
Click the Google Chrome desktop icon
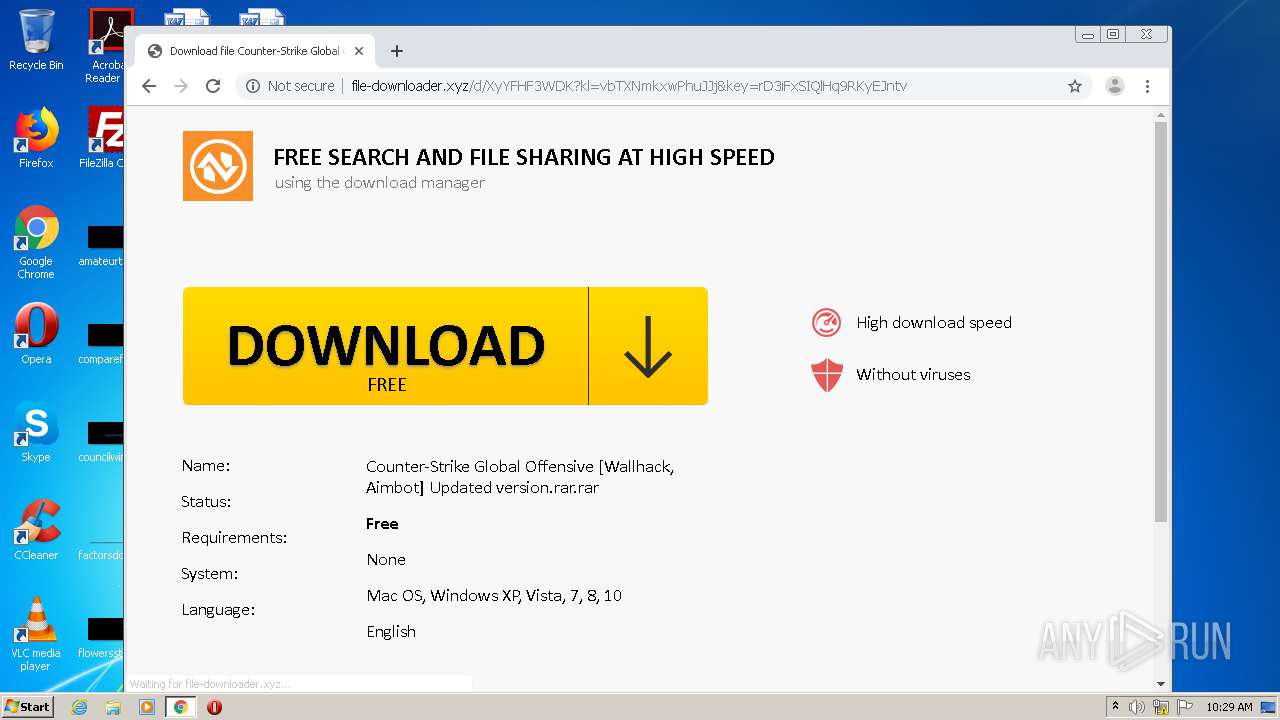pyautogui.click(x=36, y=242)
